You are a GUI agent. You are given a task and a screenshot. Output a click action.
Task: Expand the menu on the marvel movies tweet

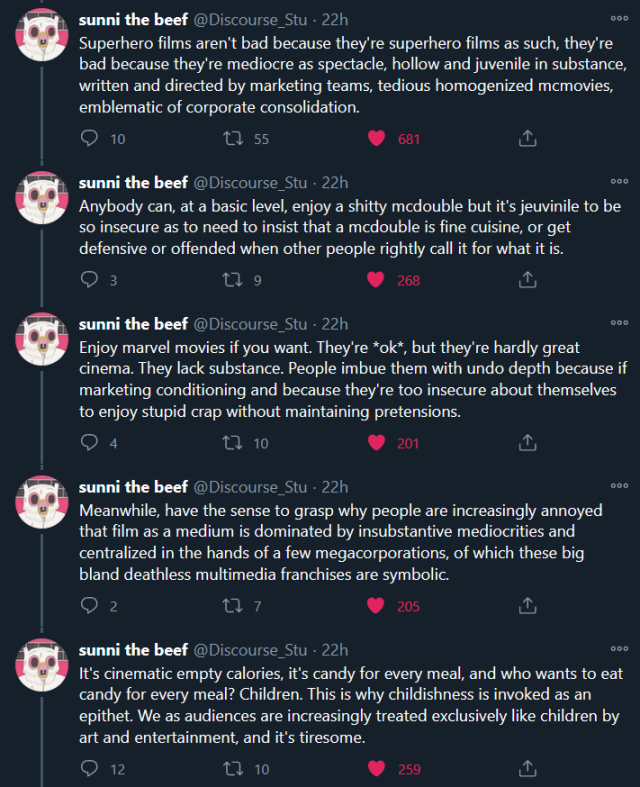(619, 323)
